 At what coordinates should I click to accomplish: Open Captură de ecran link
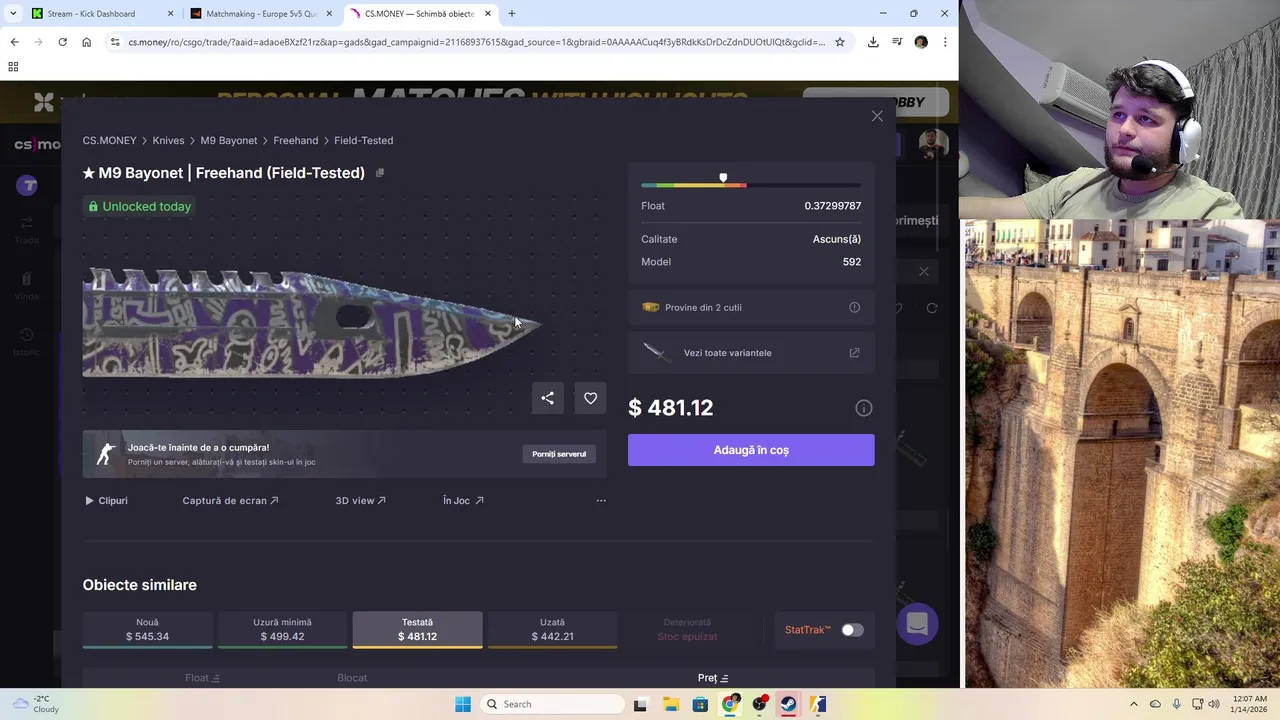[230, 500]
